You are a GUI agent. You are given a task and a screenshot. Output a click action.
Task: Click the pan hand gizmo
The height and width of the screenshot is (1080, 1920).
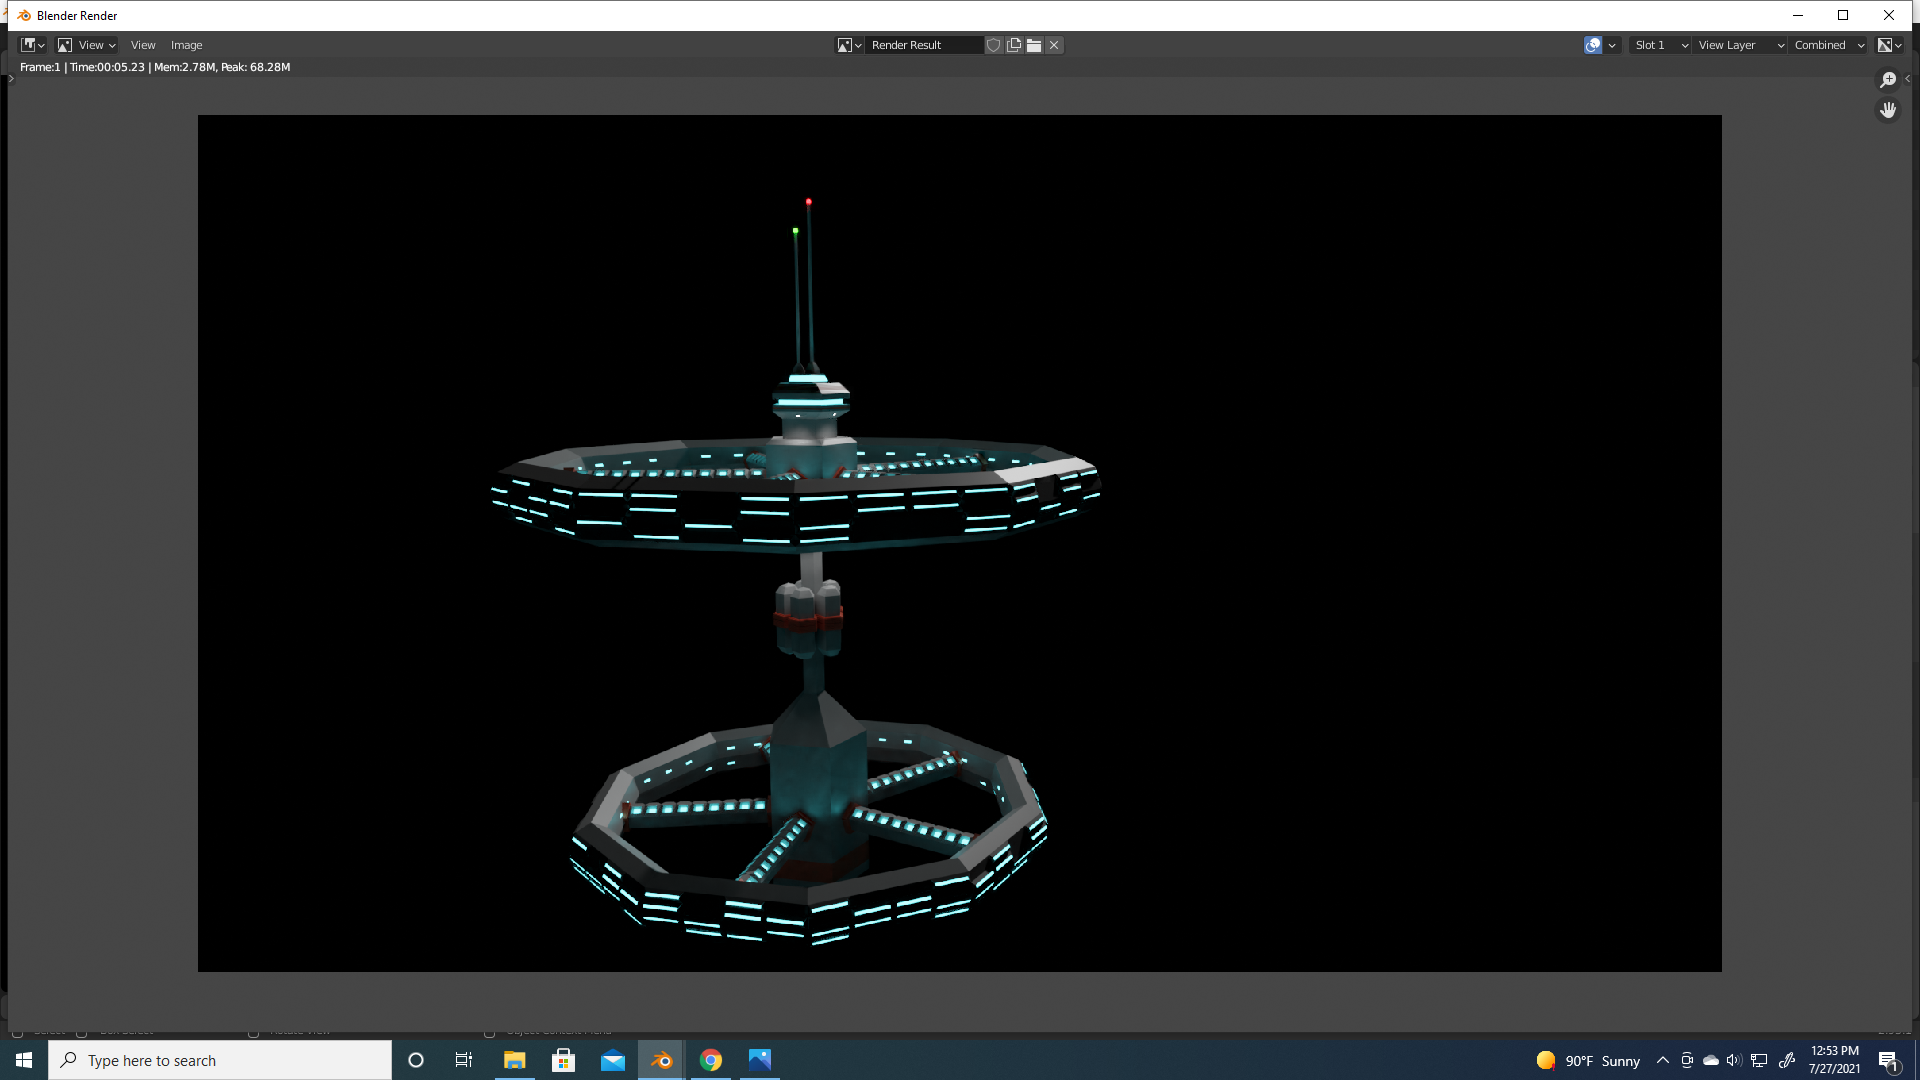tap(1888, 110)
